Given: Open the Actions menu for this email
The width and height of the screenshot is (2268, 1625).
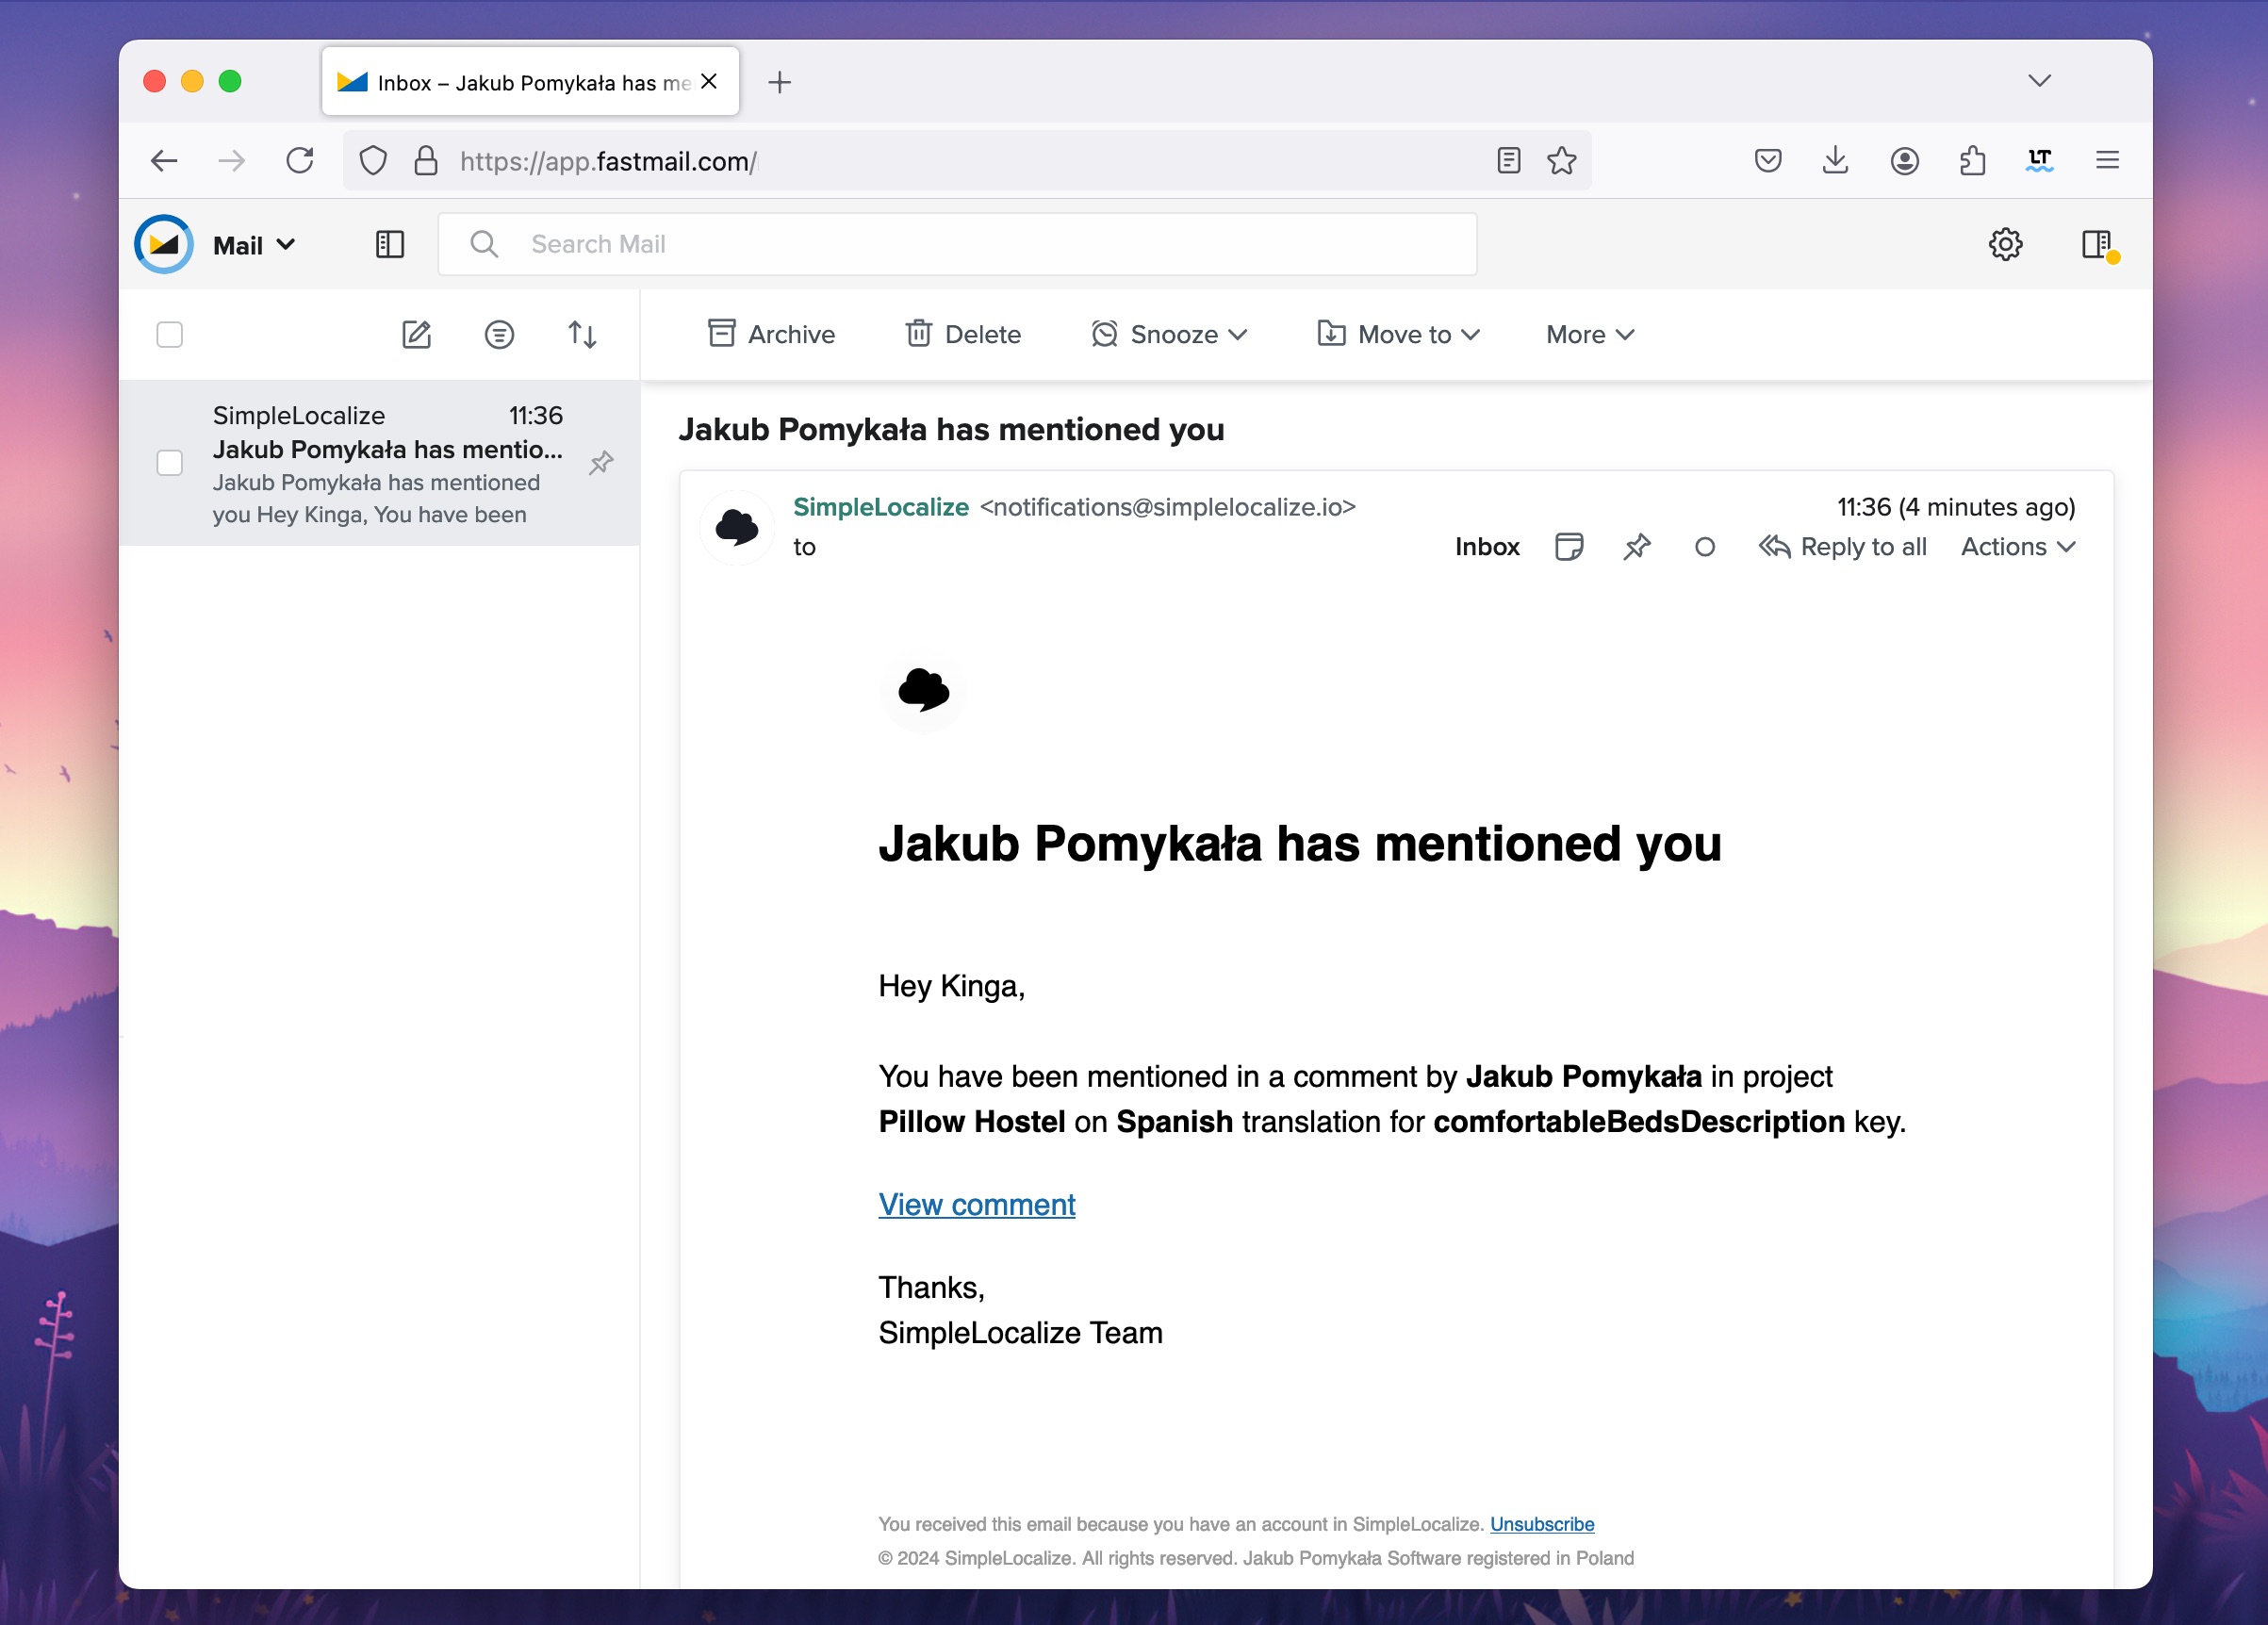Looking at the screenshot, I should (2016, 547).
